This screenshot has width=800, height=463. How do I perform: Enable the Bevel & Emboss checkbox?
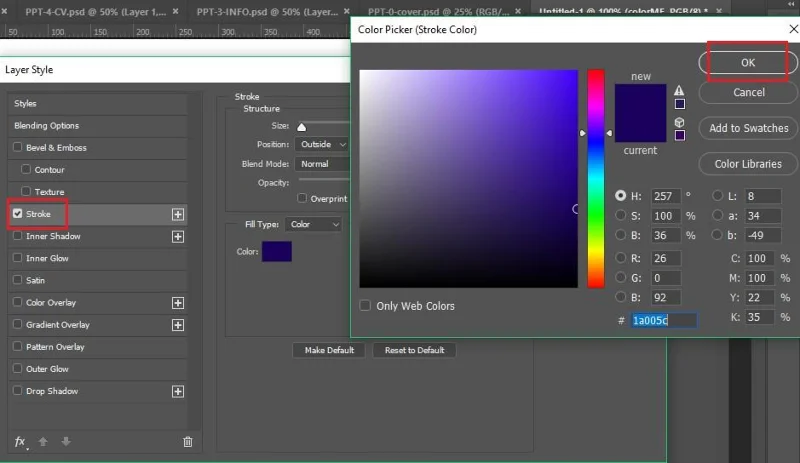pyautogui.click(x=18, y=147)
